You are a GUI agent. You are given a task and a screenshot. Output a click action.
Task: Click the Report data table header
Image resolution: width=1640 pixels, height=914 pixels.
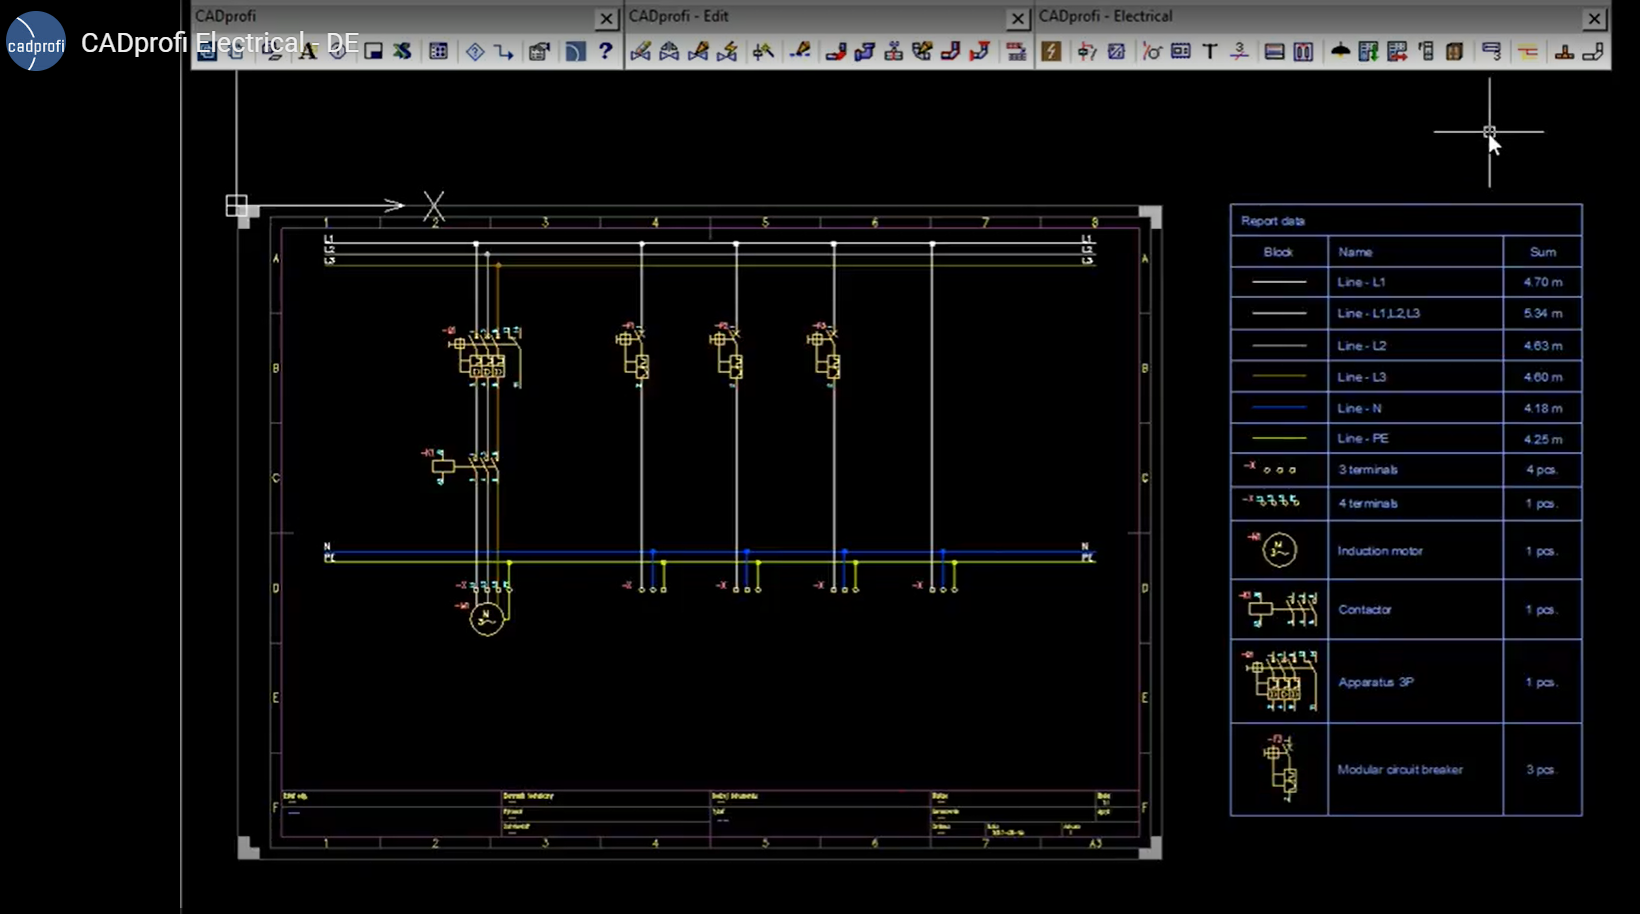point(1273,221)
